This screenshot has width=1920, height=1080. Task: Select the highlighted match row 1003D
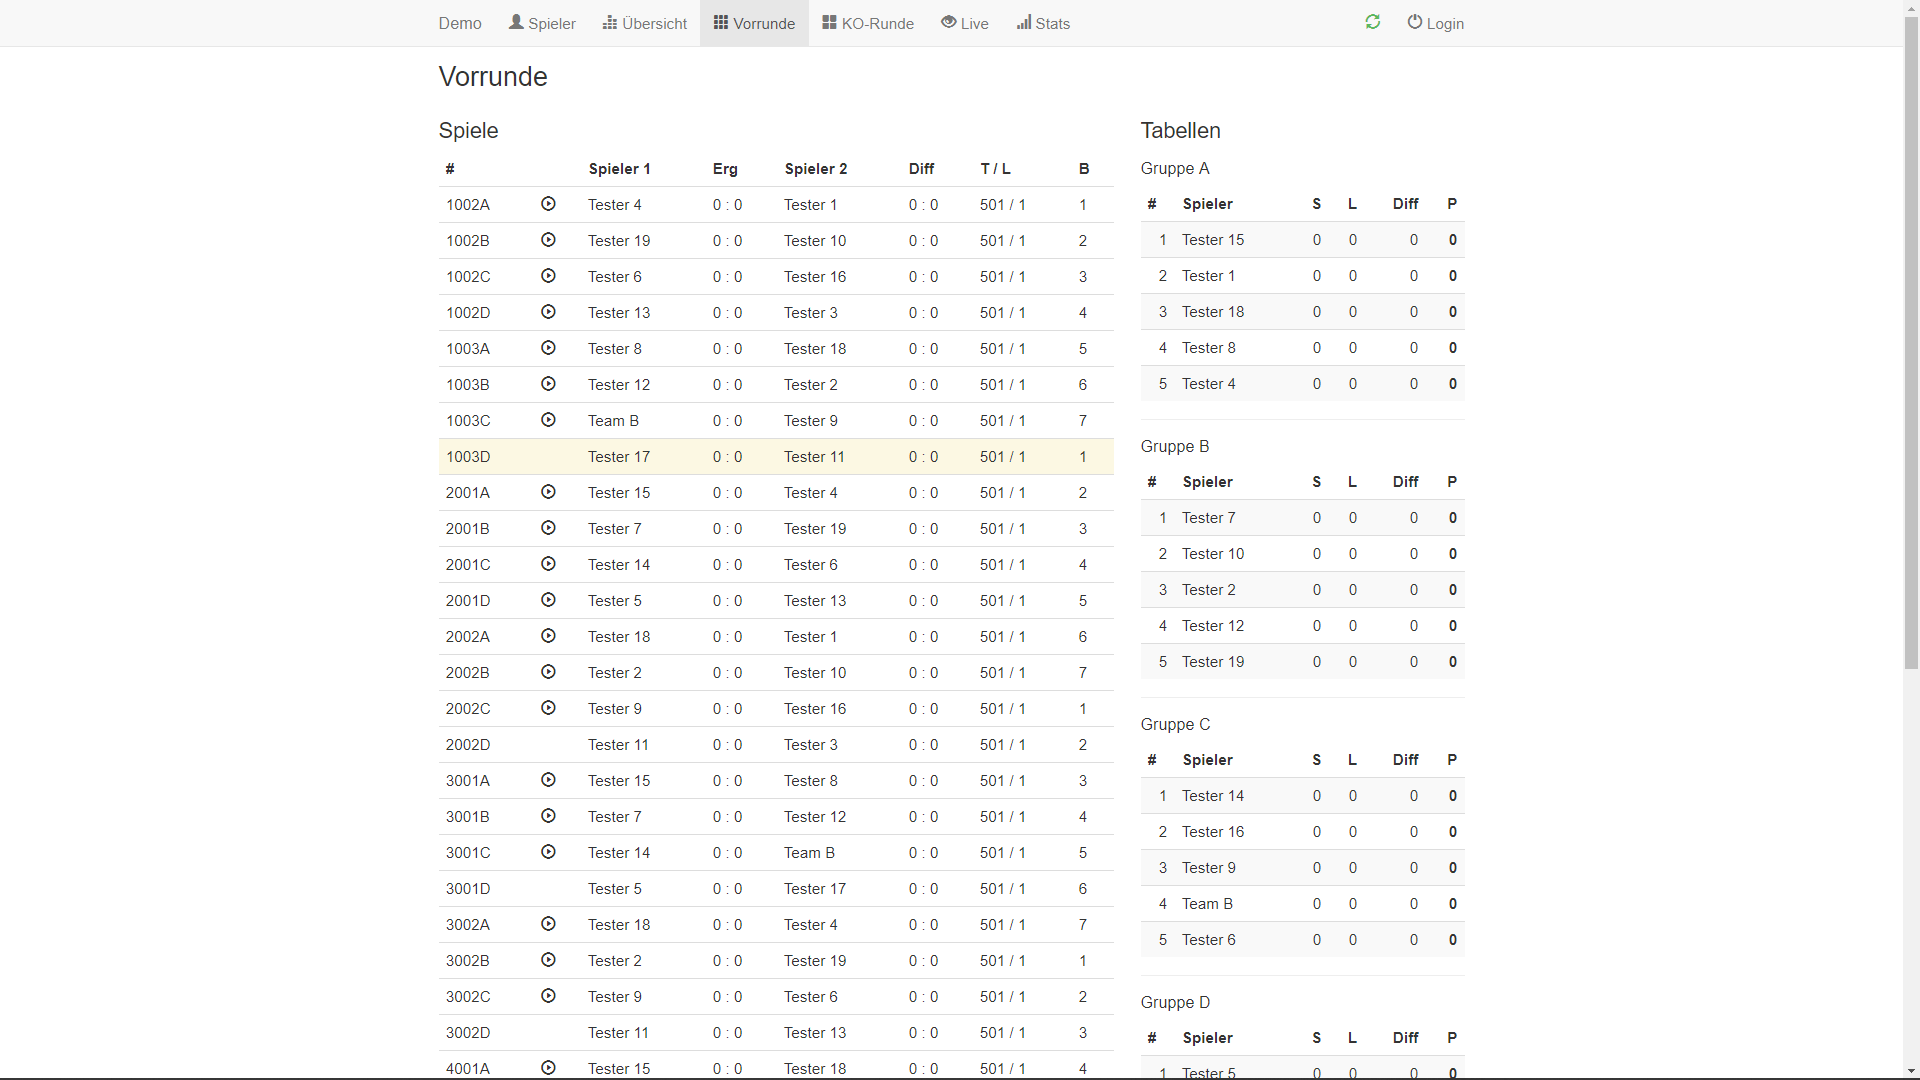(775, 457)
